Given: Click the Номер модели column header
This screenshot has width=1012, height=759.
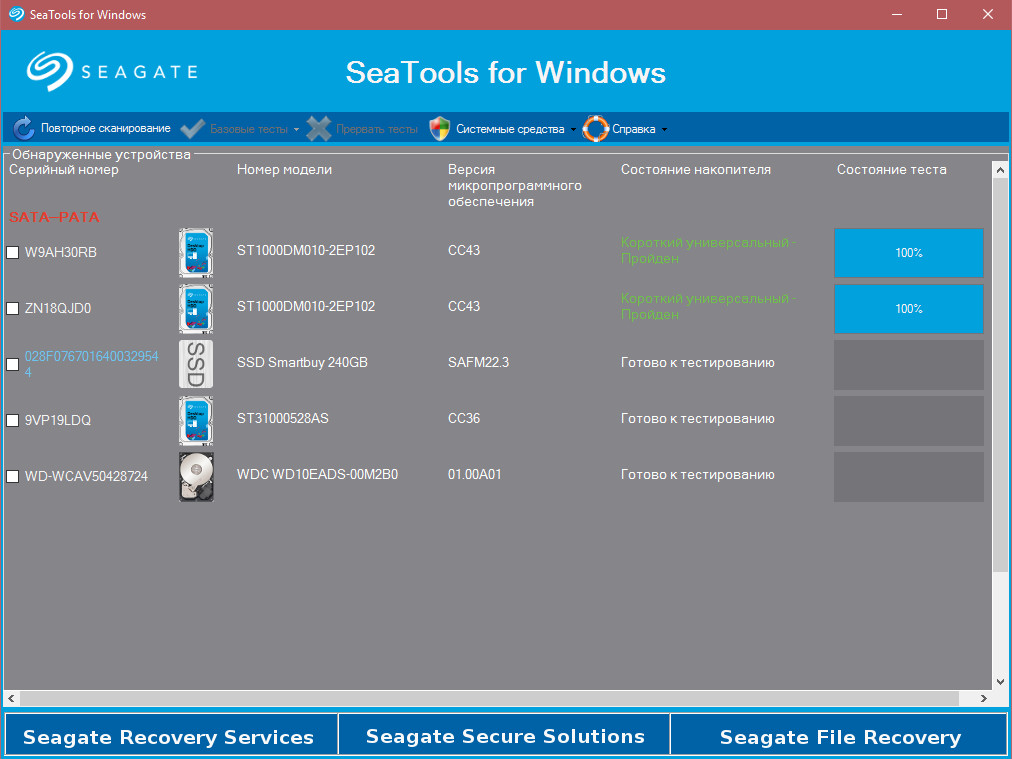Looking at the screenshot, I should (x=284, y=170).
